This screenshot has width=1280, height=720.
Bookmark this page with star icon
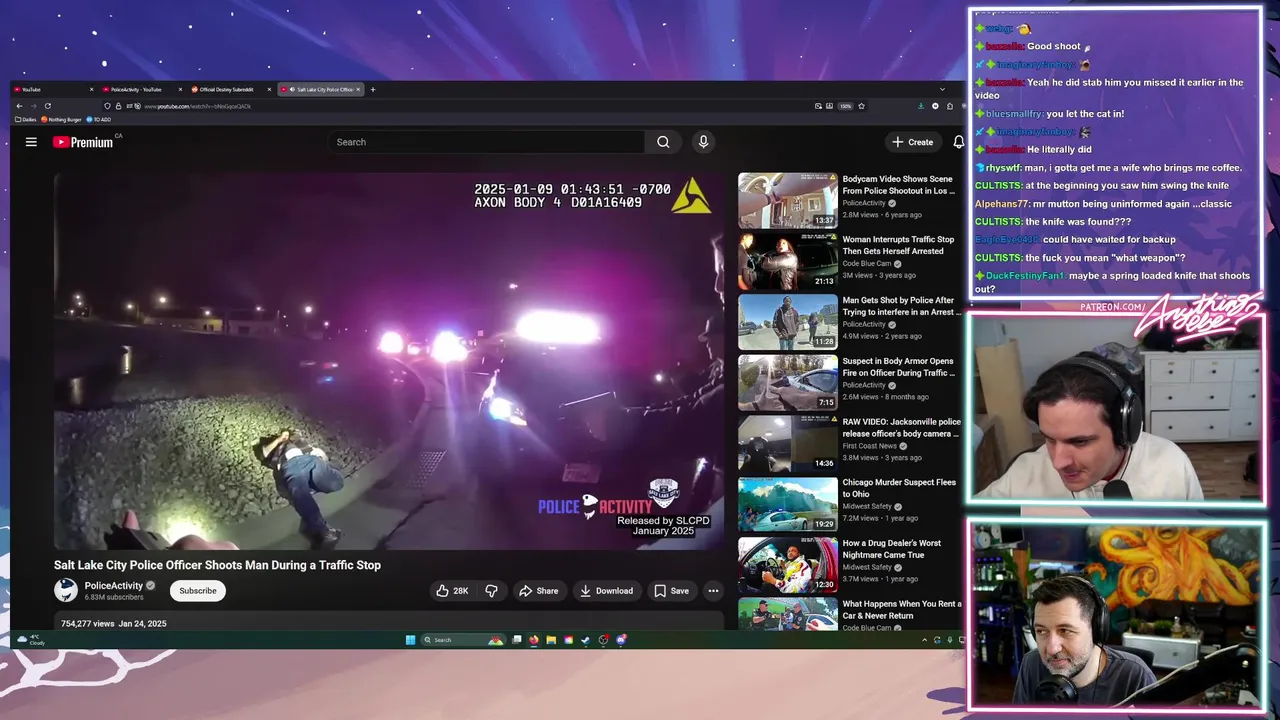click(x=861, y=106)
